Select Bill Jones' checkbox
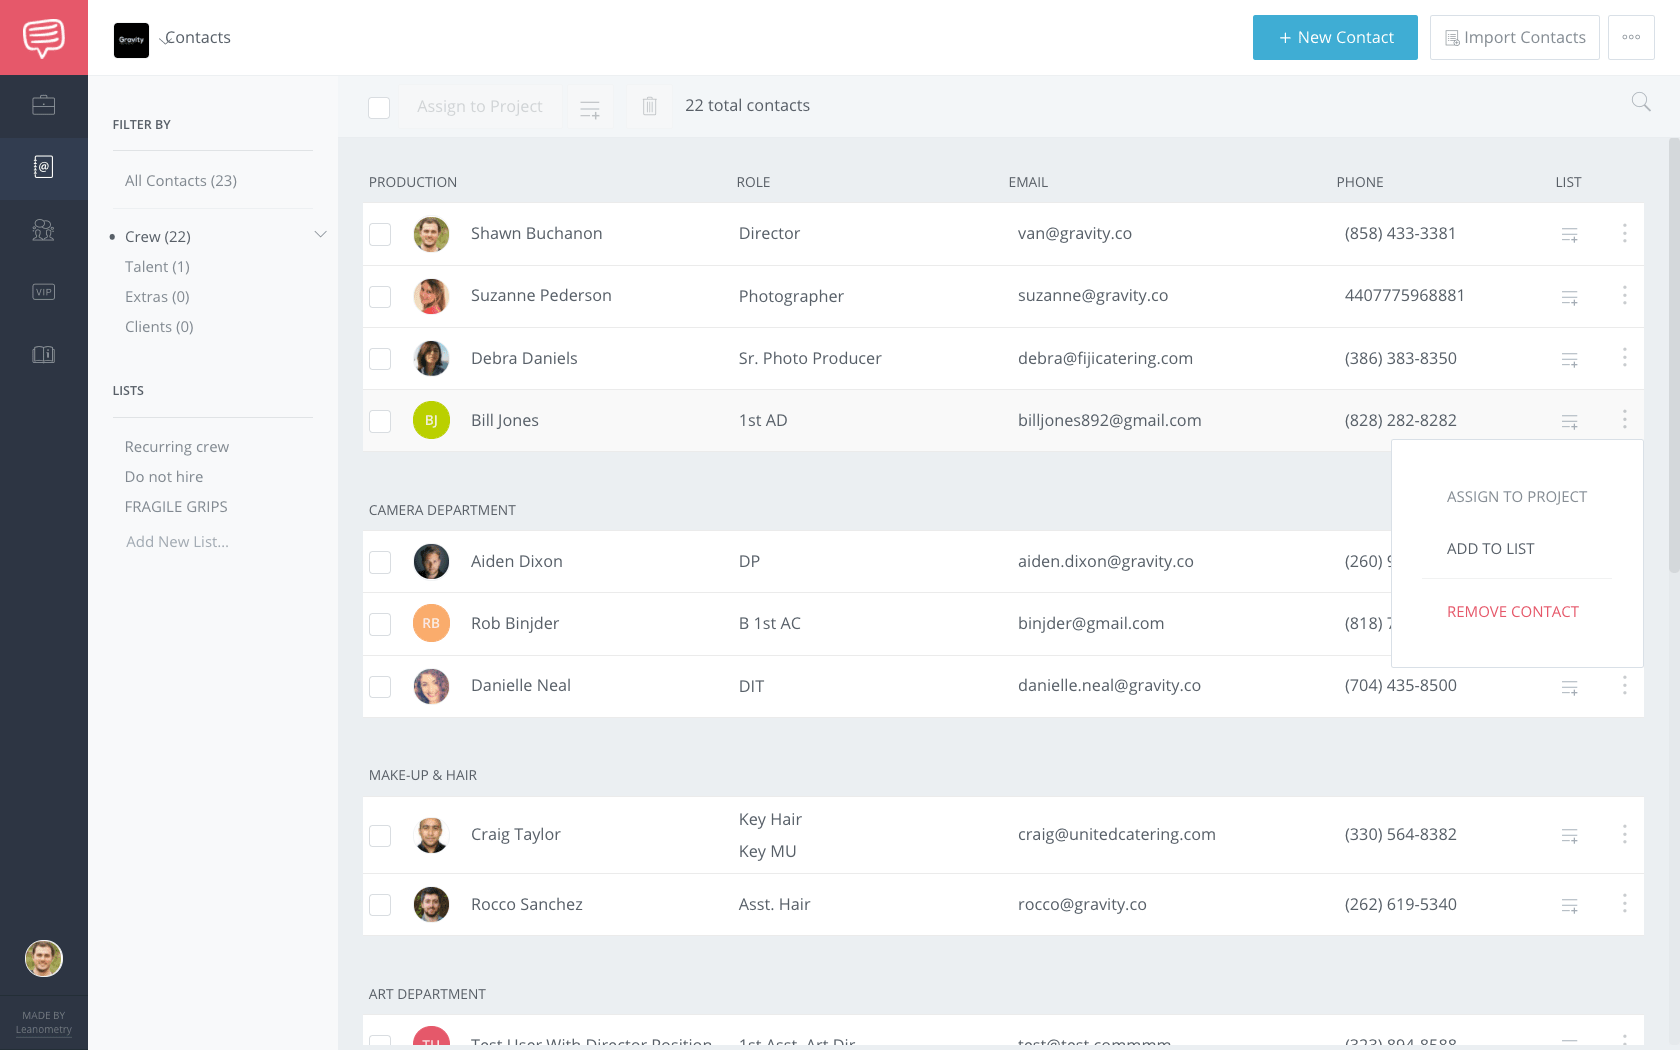 click(380, 421)
